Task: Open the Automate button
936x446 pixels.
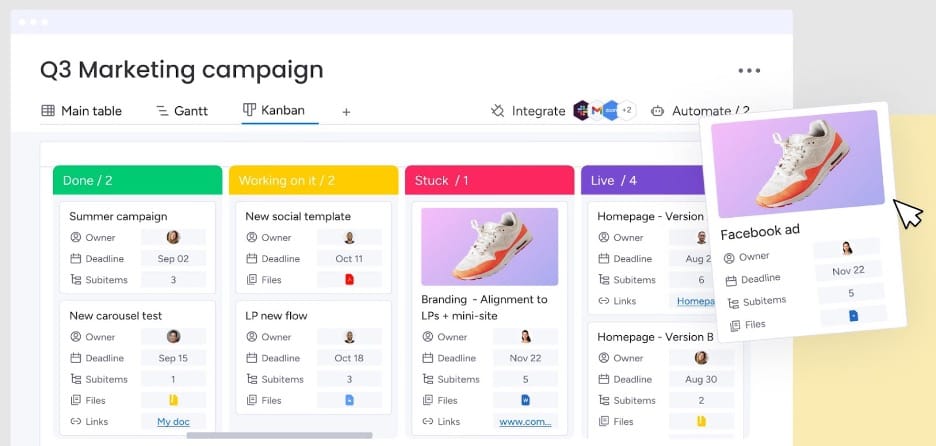Action: (700, 111)
